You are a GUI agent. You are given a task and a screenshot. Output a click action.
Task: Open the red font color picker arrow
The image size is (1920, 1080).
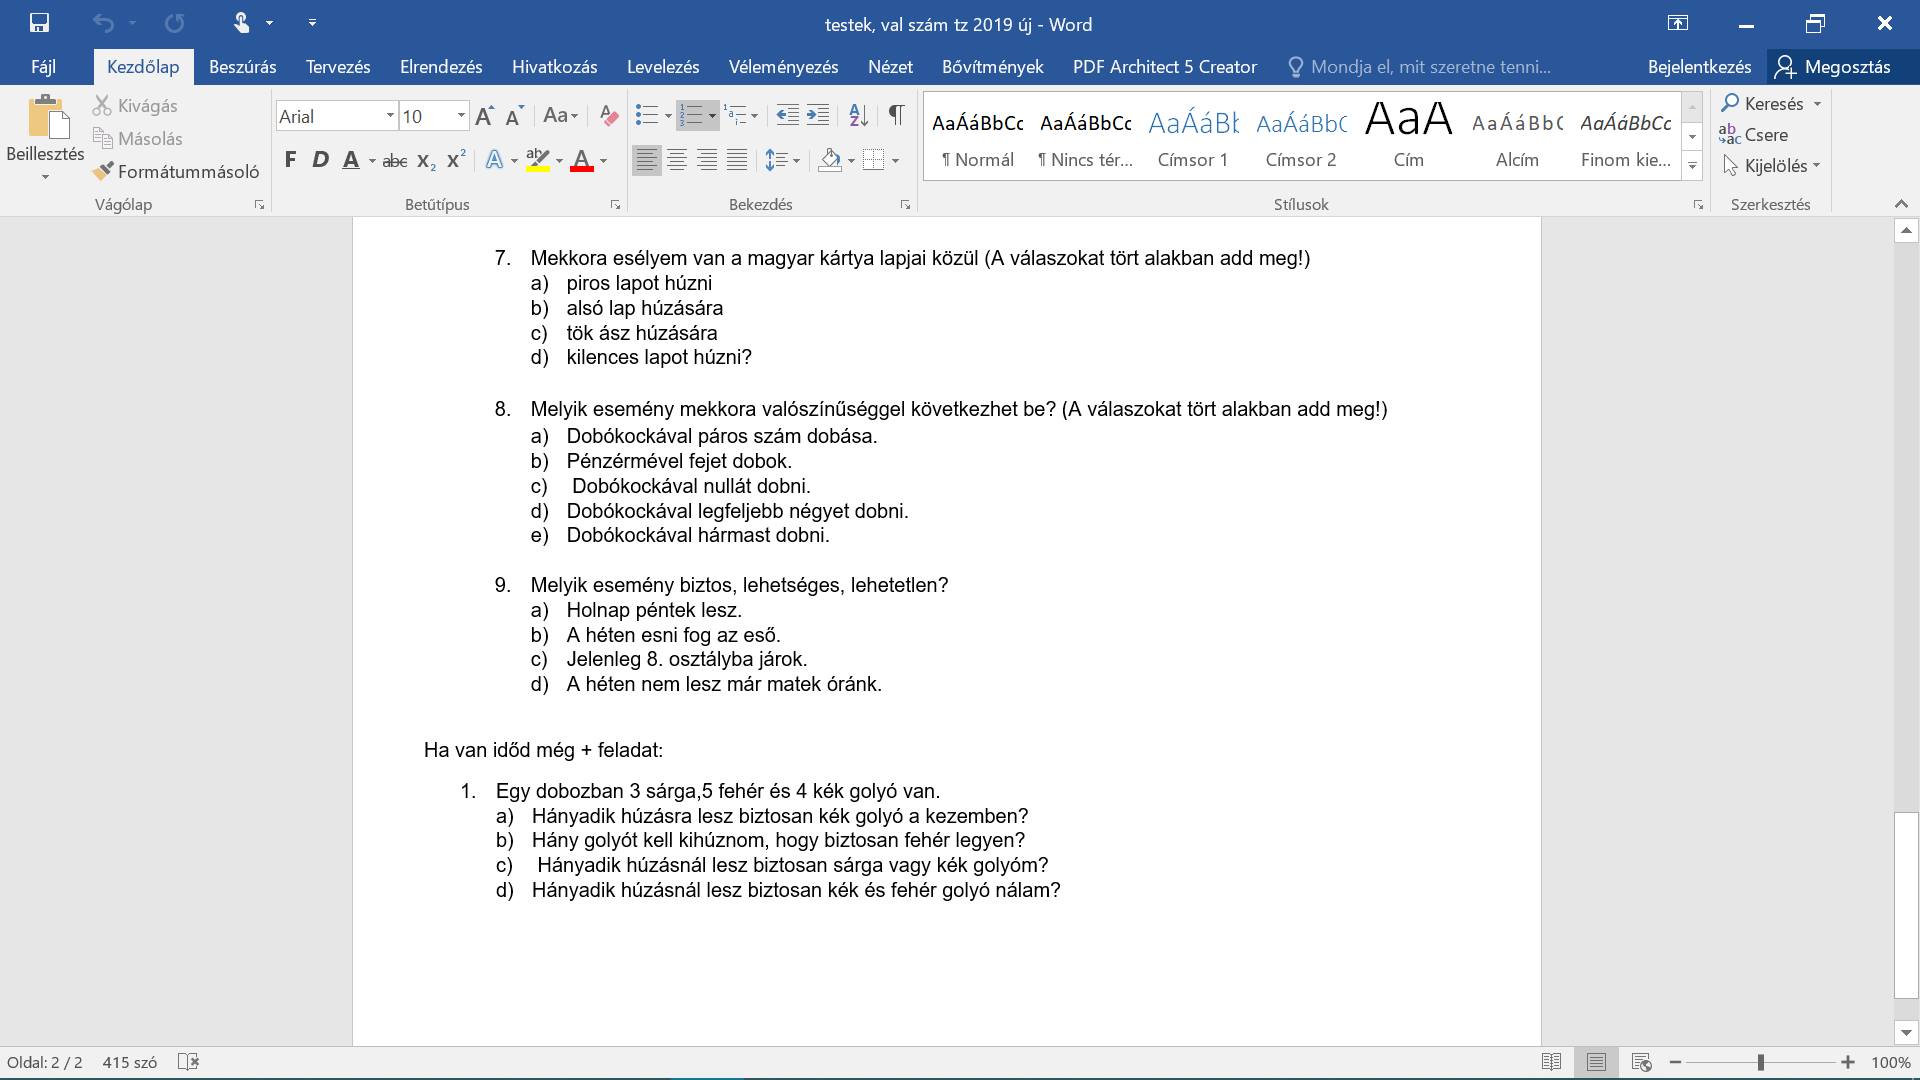point(603,161)
